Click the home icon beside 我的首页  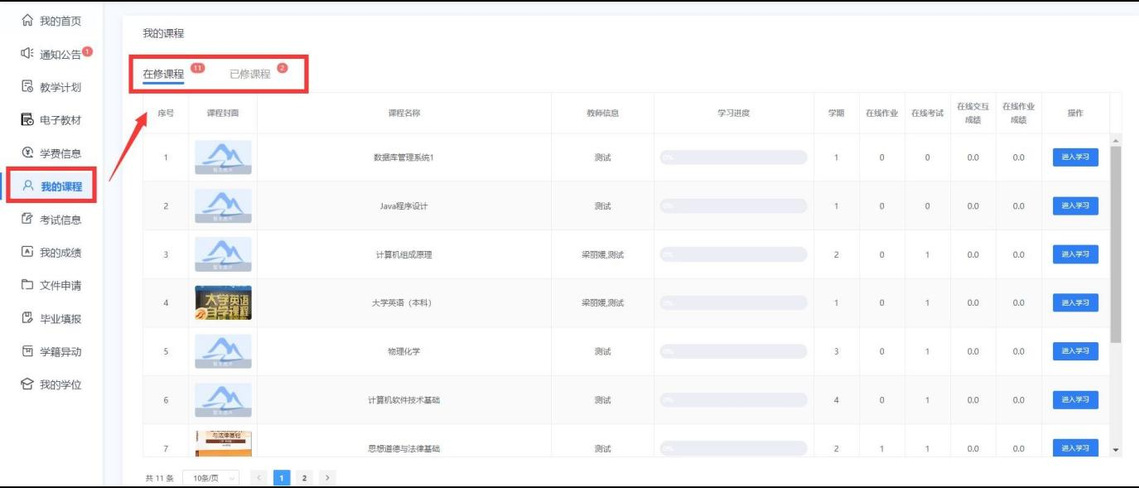tap(27, 21)
